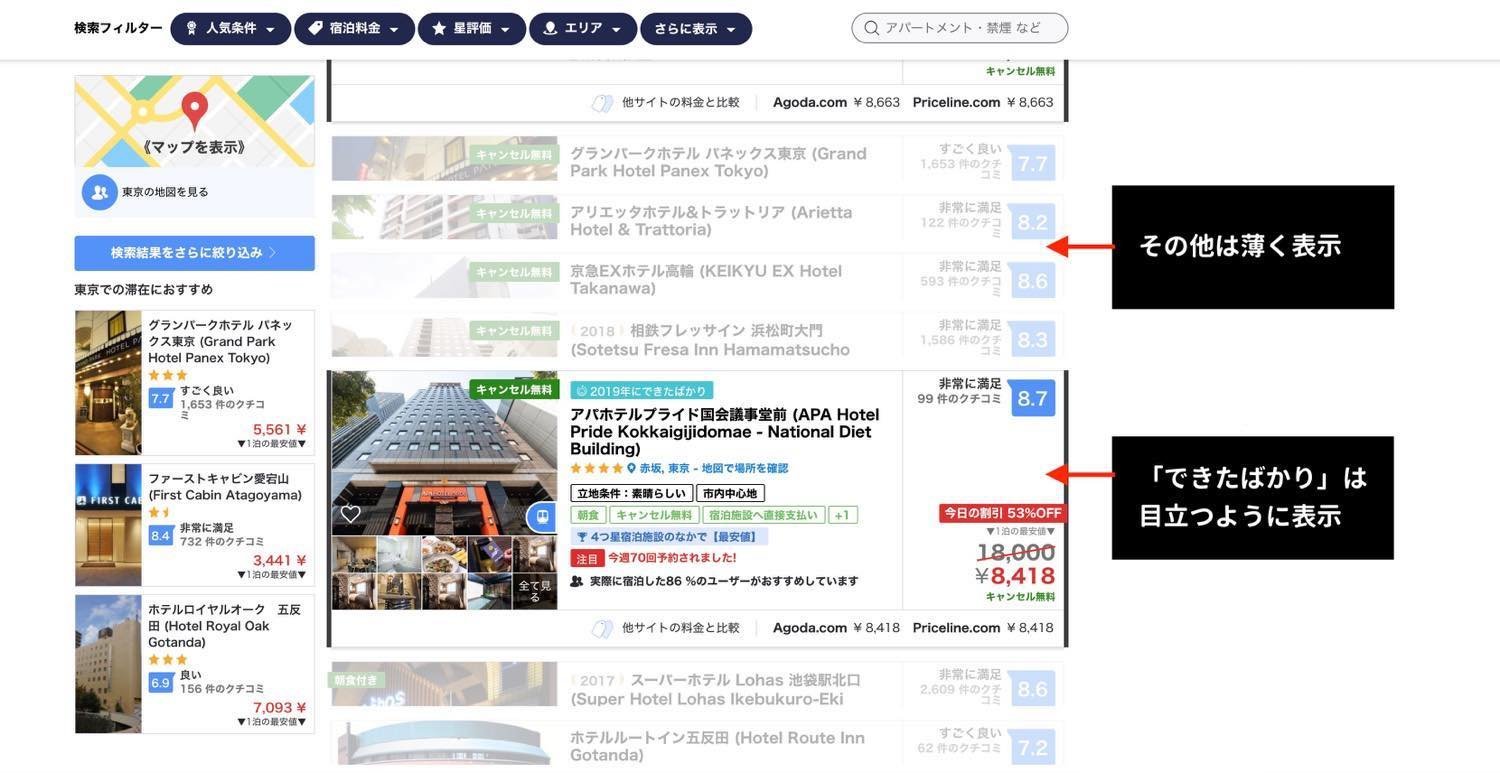Click the 7.2 badge for Hotel Route Inn
This screenshot has width=1500, height=773.
(x=1032, y=748)
